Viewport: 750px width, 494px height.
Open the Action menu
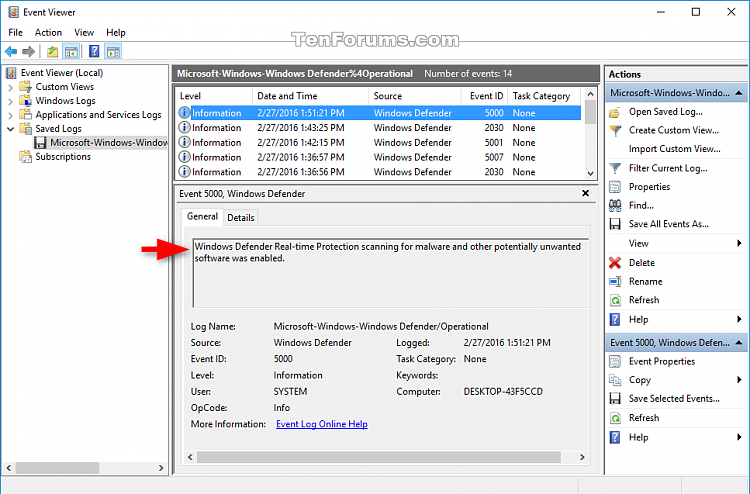coord(48,33)
